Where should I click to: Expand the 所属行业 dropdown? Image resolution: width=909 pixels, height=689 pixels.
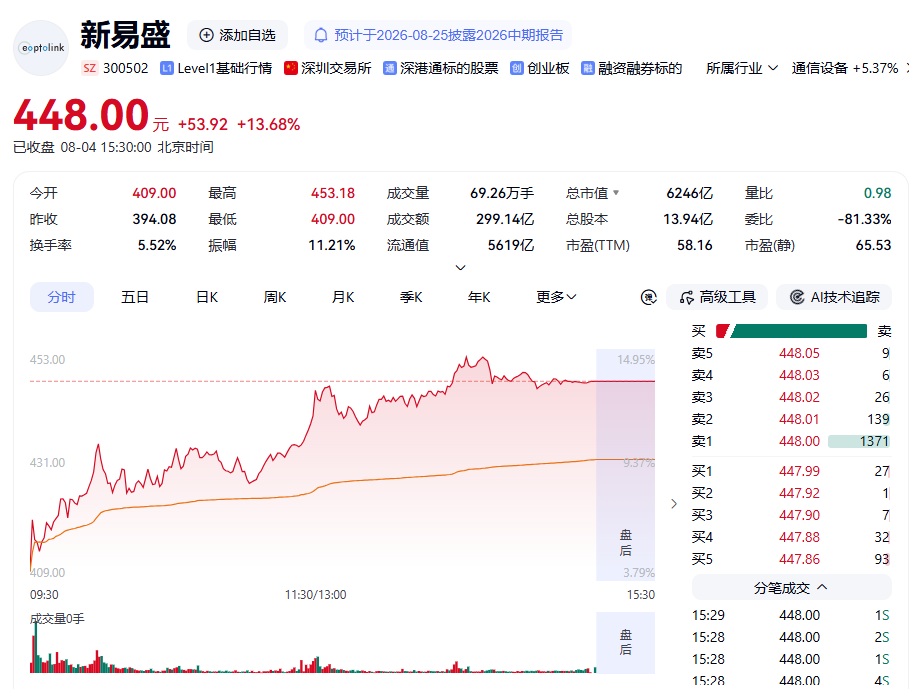(741, 68)
